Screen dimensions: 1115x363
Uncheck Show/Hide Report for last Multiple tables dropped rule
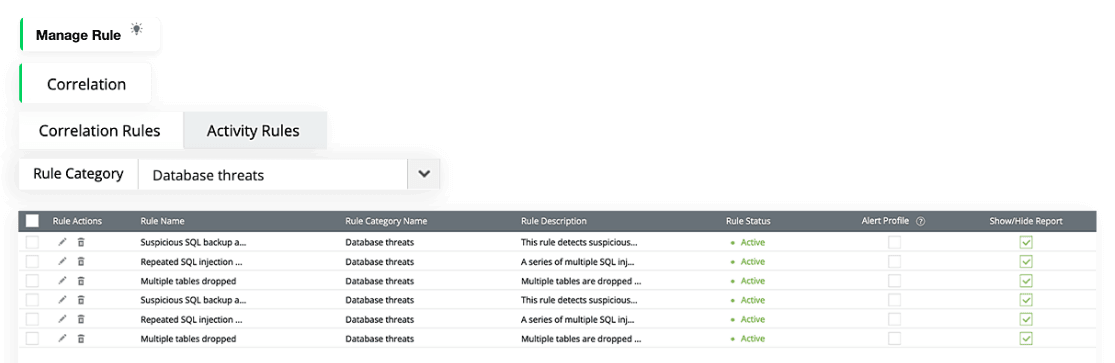(x=1025, y=338)
